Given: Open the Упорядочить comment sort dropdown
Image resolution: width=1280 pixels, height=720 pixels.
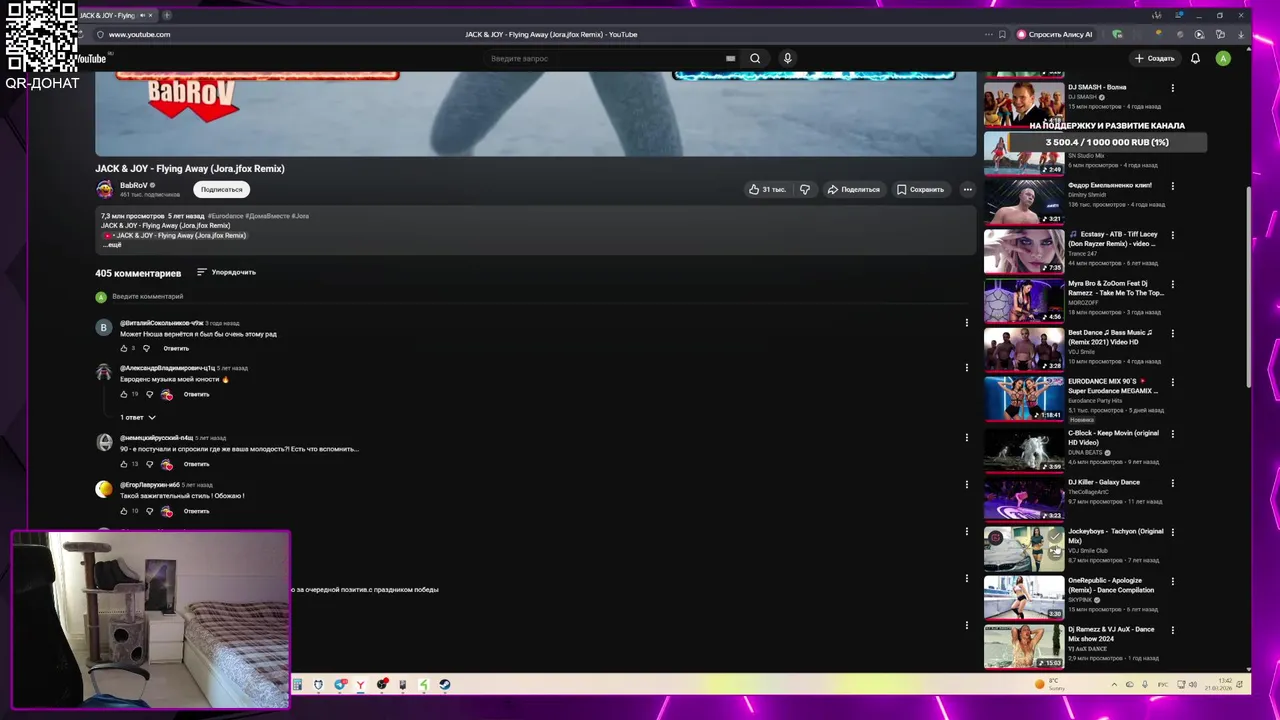Looking at the screenshot, I should [x=226, y=272].
